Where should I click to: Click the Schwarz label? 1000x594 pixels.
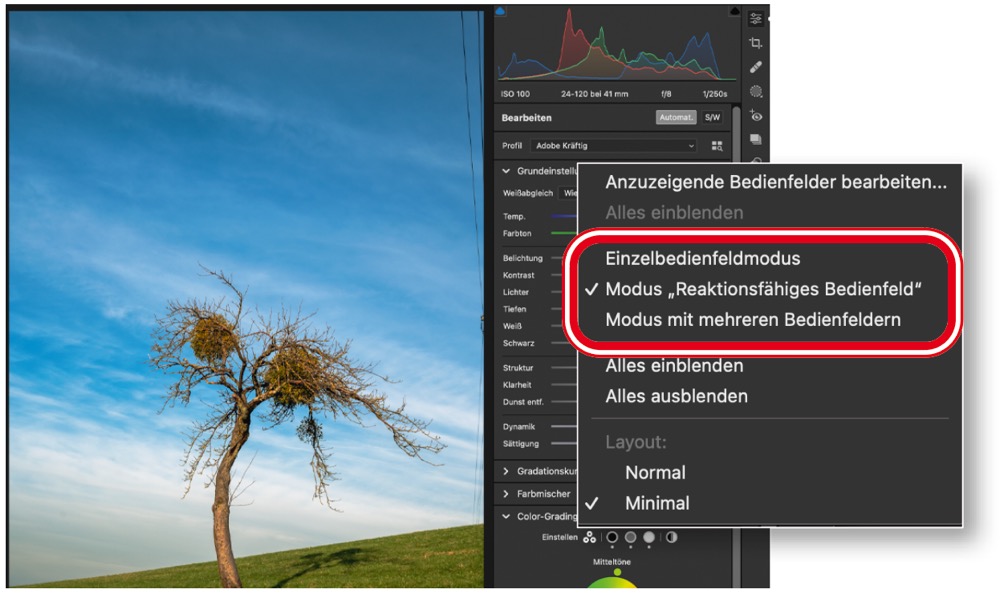tap(518, 343)
